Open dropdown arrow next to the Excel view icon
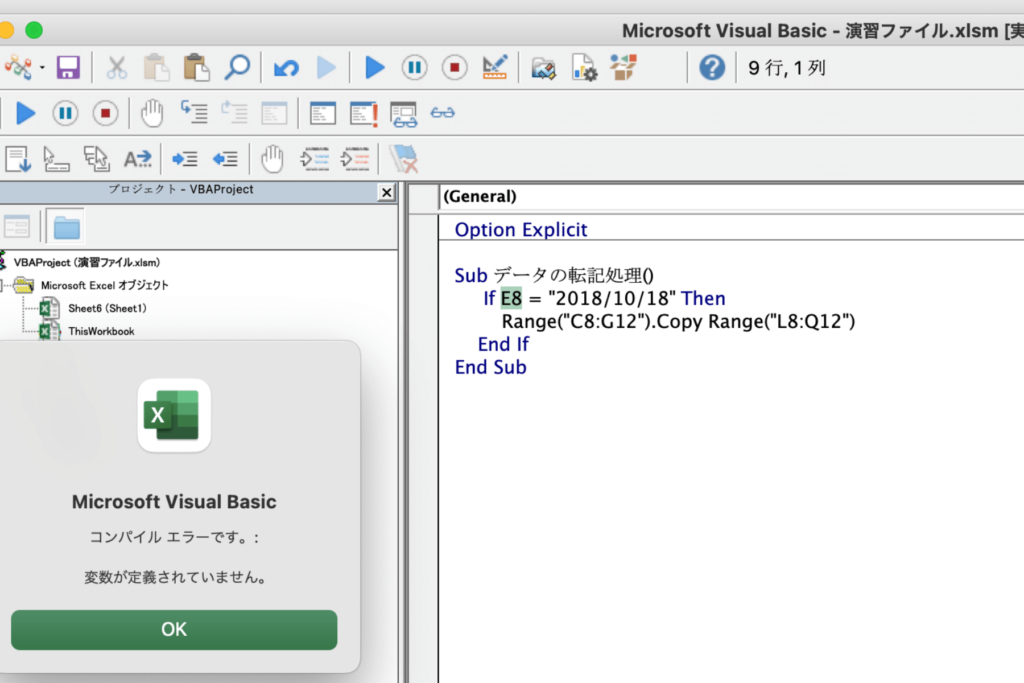 [42, 68]
